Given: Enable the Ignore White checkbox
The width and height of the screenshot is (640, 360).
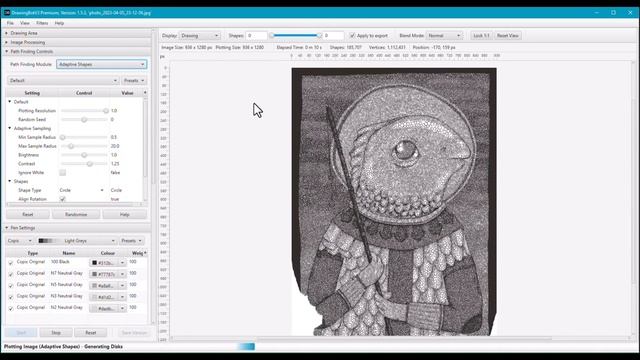Looking at the screenshot, I should (62, 173).
